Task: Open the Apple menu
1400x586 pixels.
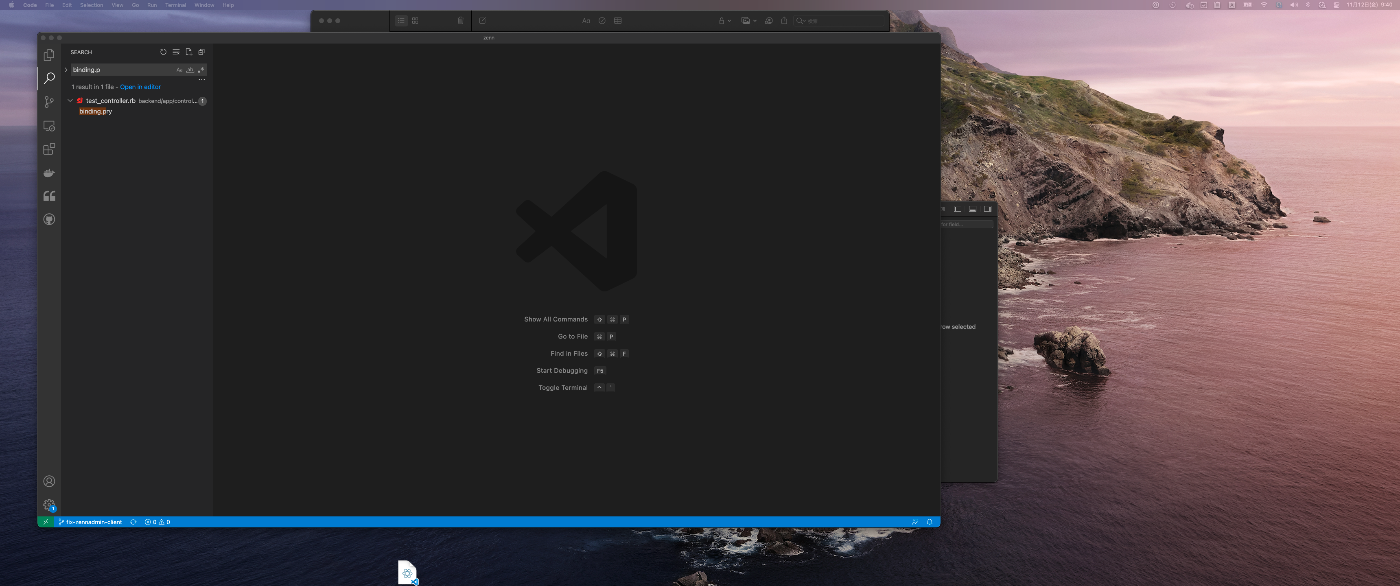Action: click(x=11, y=5)
